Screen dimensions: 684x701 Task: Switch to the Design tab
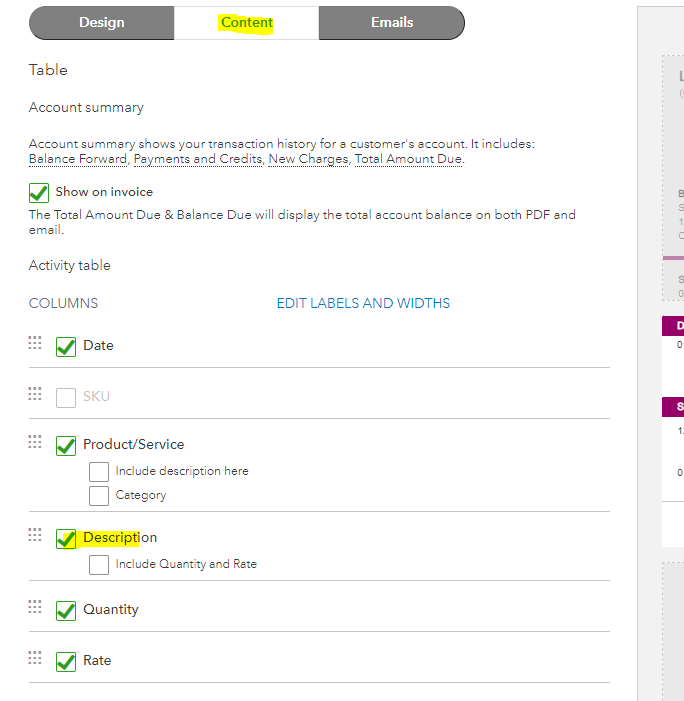101,23
